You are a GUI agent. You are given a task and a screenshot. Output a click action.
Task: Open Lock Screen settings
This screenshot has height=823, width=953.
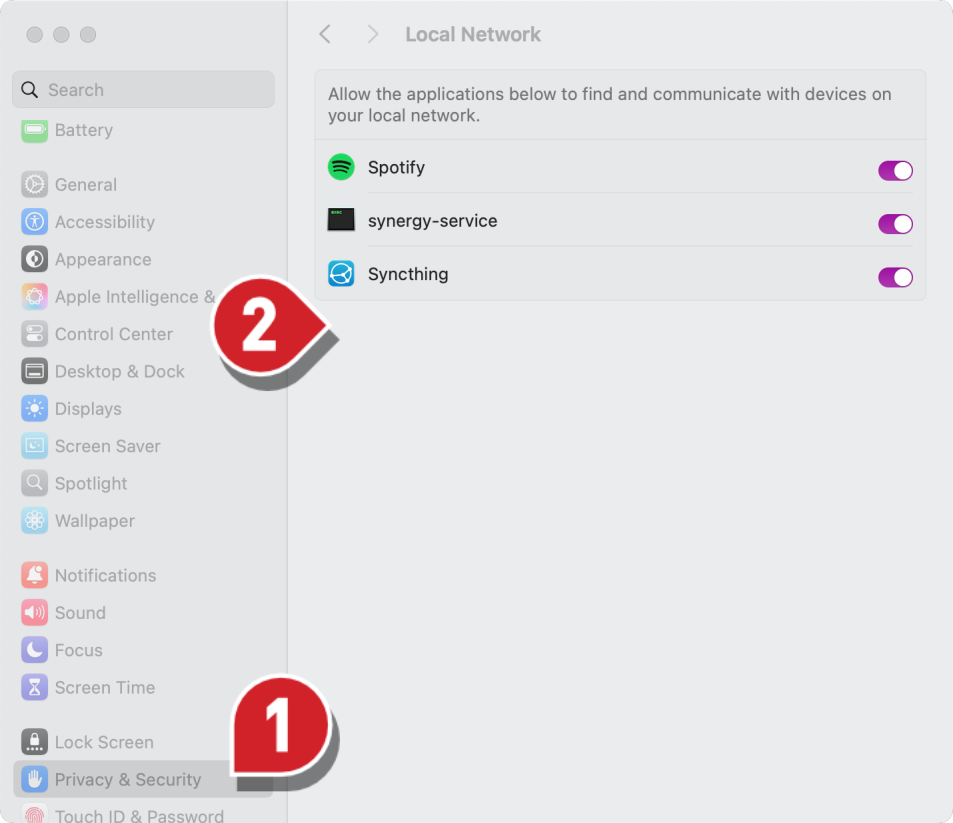pos(104,743)
